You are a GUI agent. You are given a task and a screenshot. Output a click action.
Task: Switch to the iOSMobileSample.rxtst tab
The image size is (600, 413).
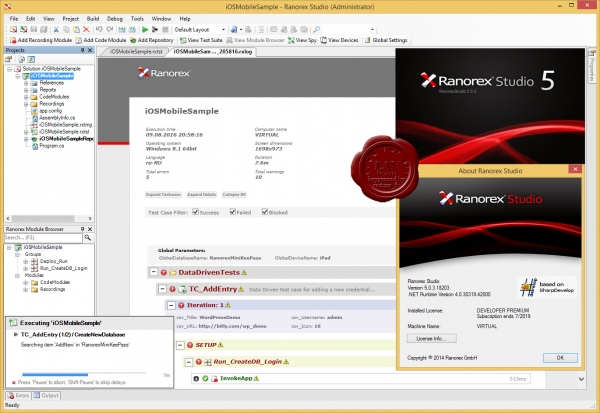click(x=136, y=52)
